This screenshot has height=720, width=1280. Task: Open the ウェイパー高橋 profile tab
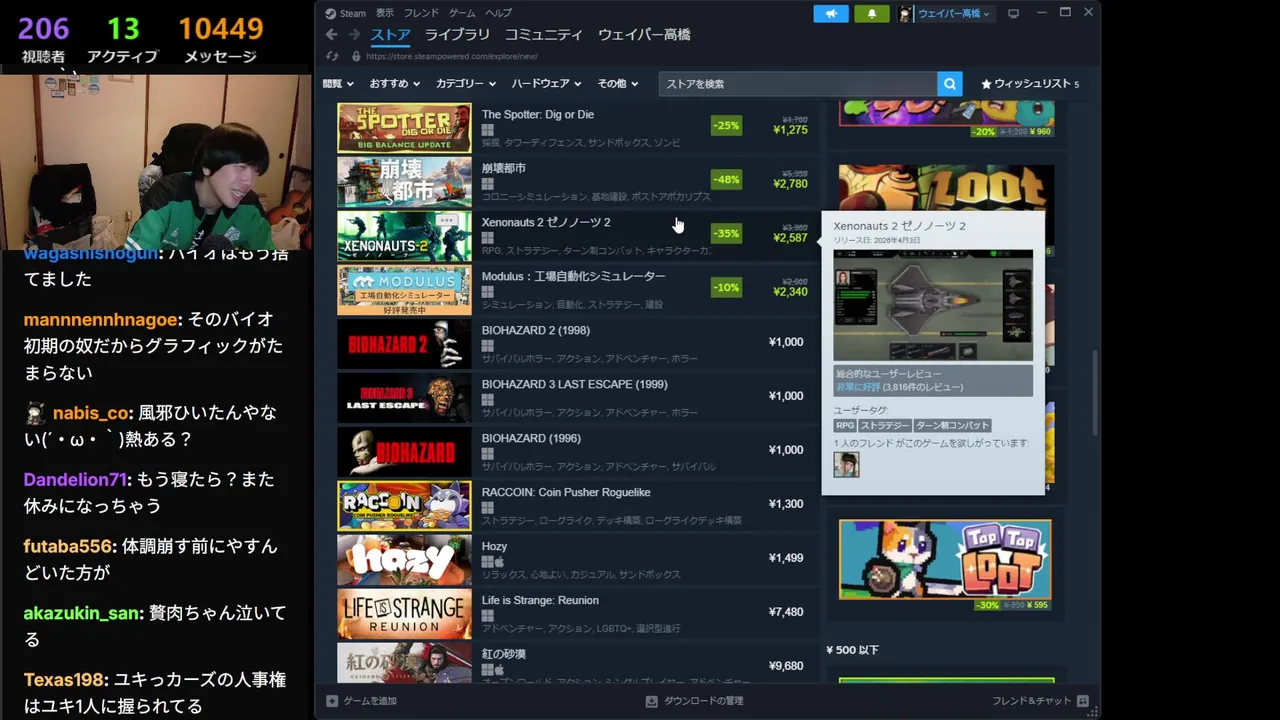click(x=644, y=35)
